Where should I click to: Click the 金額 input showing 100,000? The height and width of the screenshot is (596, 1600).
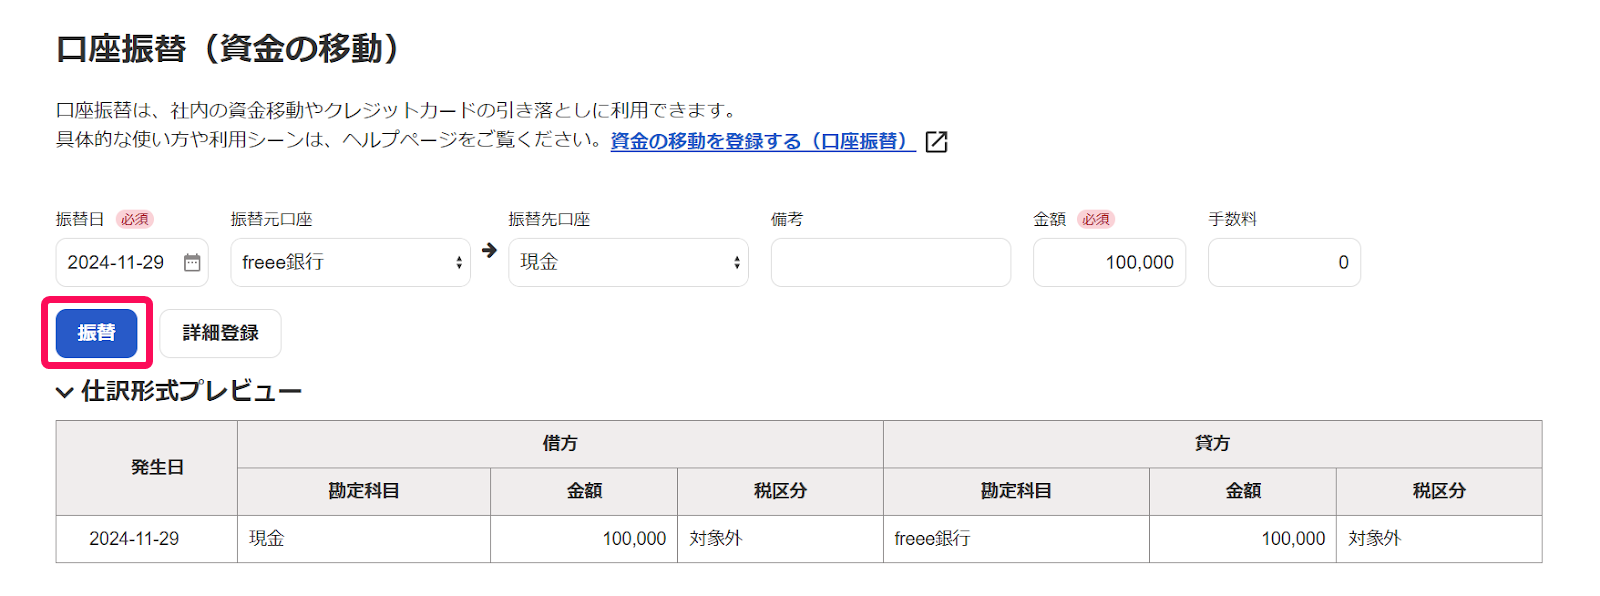coord(1109,263)
